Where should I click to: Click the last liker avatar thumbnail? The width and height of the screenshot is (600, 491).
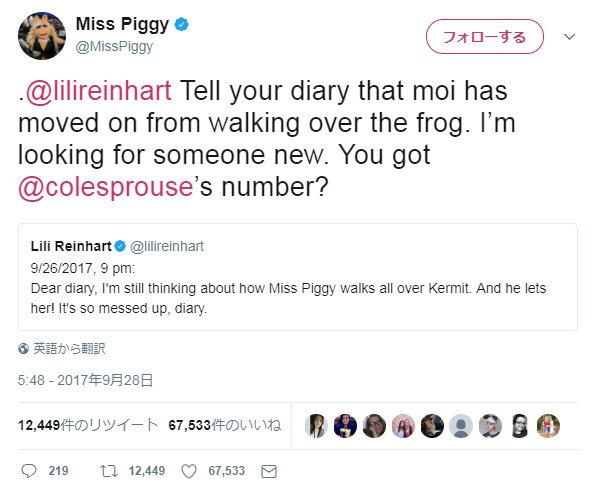click(x=548, y=424)
